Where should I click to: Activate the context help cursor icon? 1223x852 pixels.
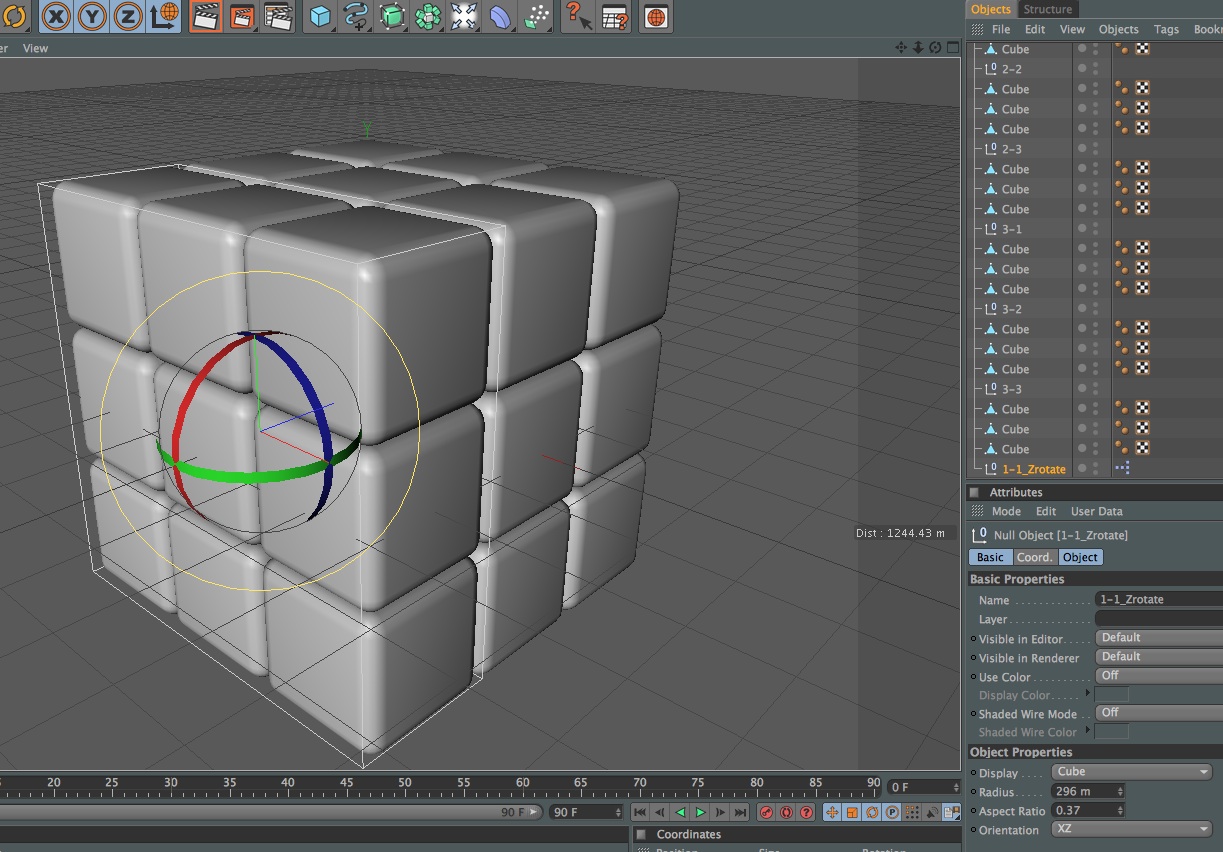[x=578, y=16]
